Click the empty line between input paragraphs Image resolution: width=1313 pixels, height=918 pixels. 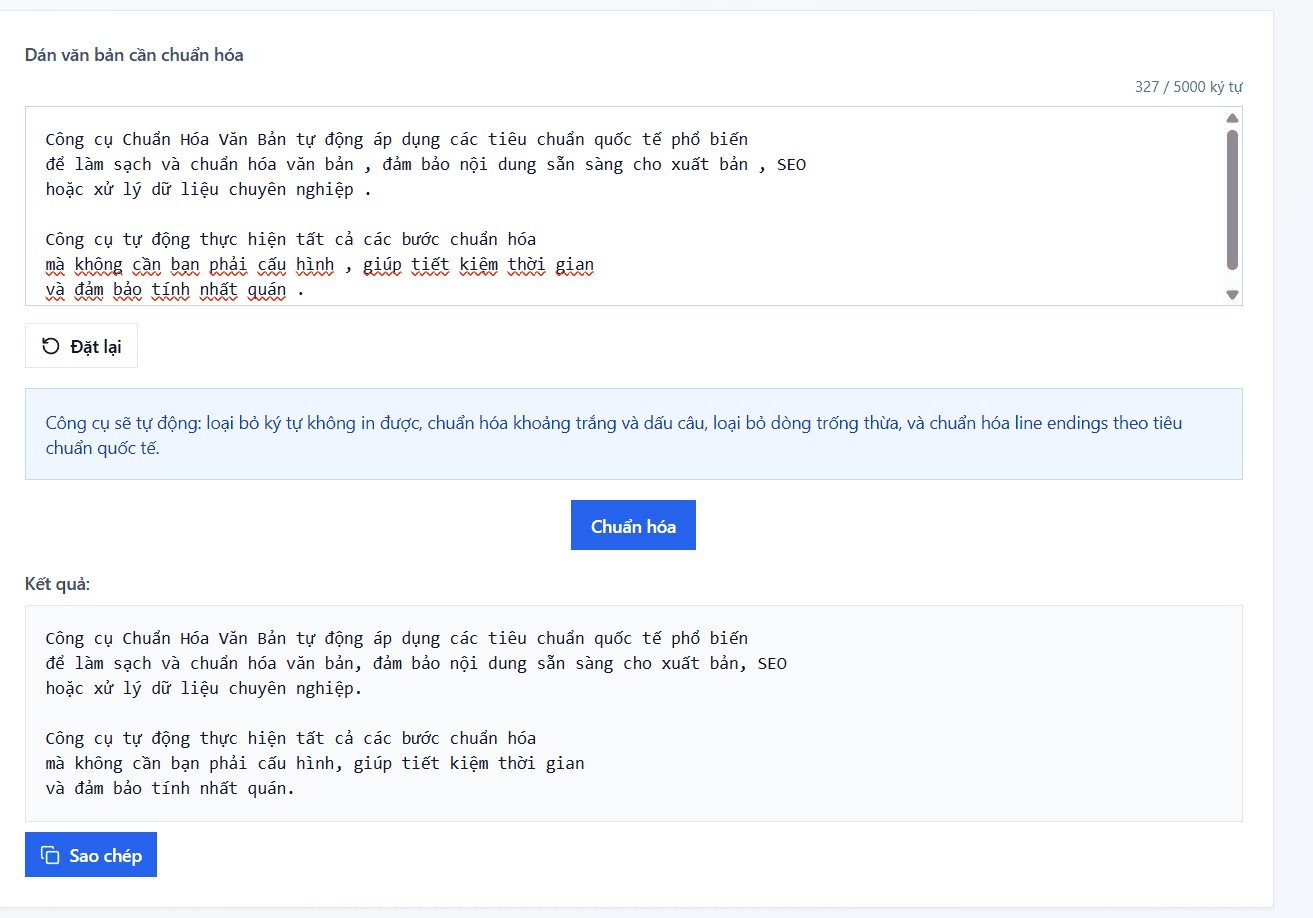click(300, 214)
